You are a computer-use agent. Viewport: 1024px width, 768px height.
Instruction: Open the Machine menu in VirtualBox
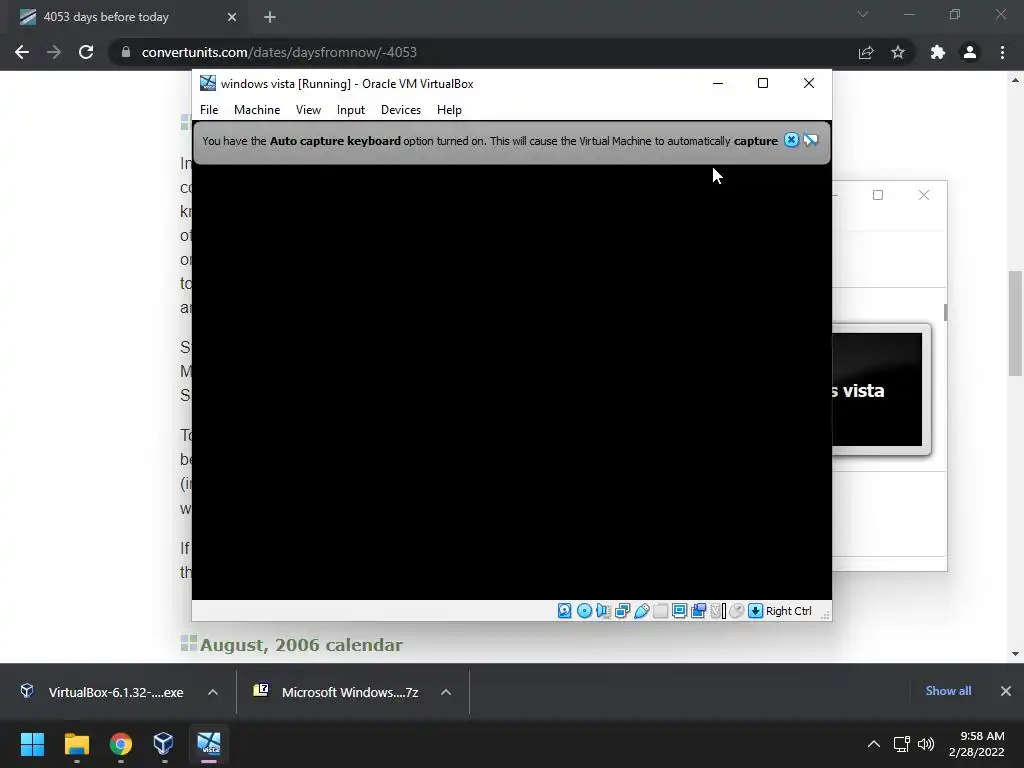[x=257, y=110]
